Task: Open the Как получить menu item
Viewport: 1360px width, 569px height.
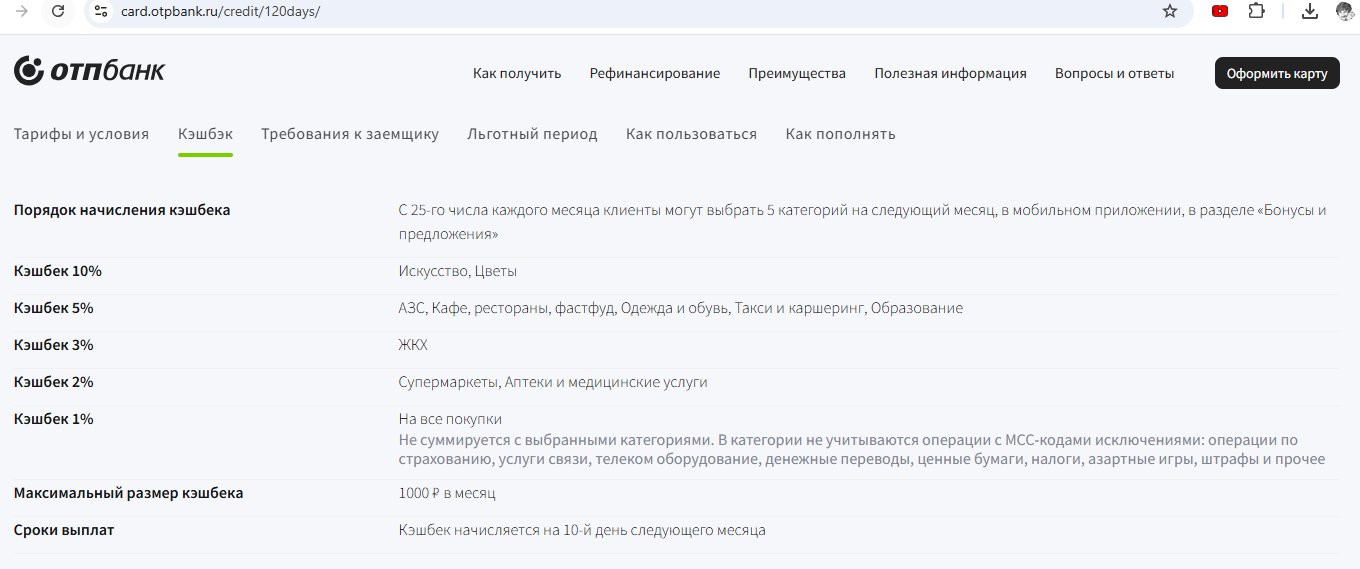Action: [517, 73]
